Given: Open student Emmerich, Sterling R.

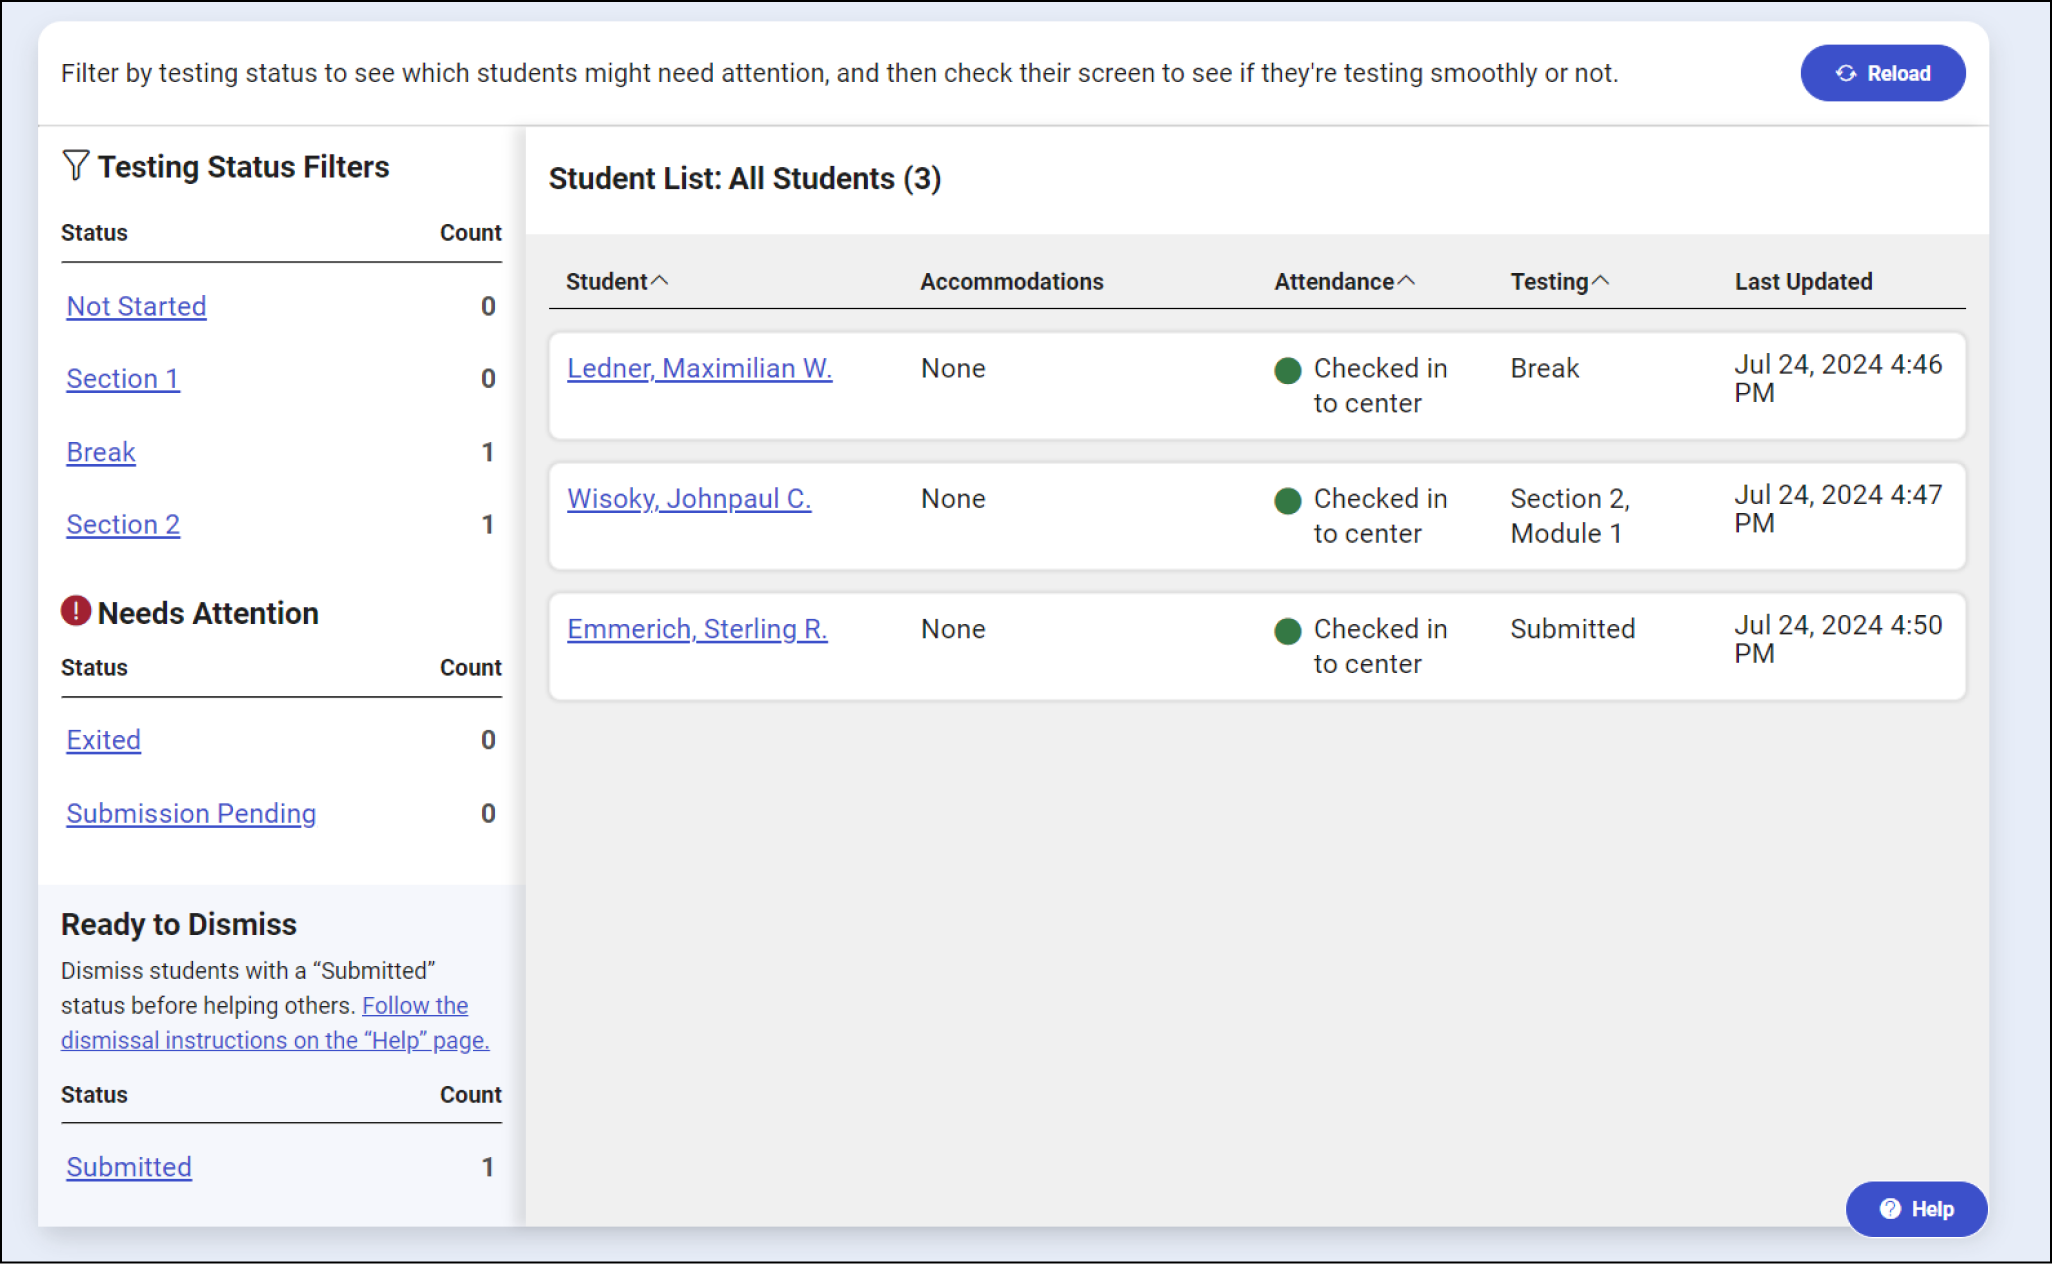Looking at the screenshot, I should click(697, 629).
